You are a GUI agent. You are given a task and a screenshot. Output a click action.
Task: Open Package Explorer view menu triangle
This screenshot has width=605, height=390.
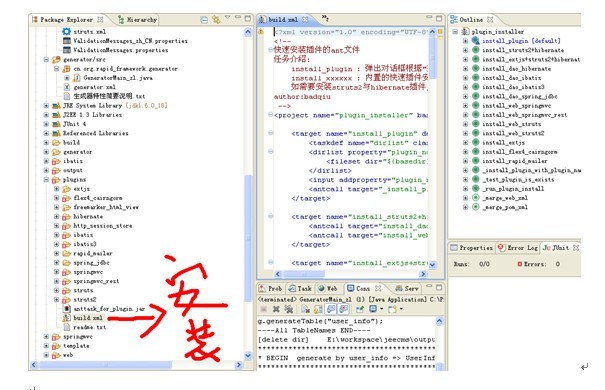tap(227, 17)
